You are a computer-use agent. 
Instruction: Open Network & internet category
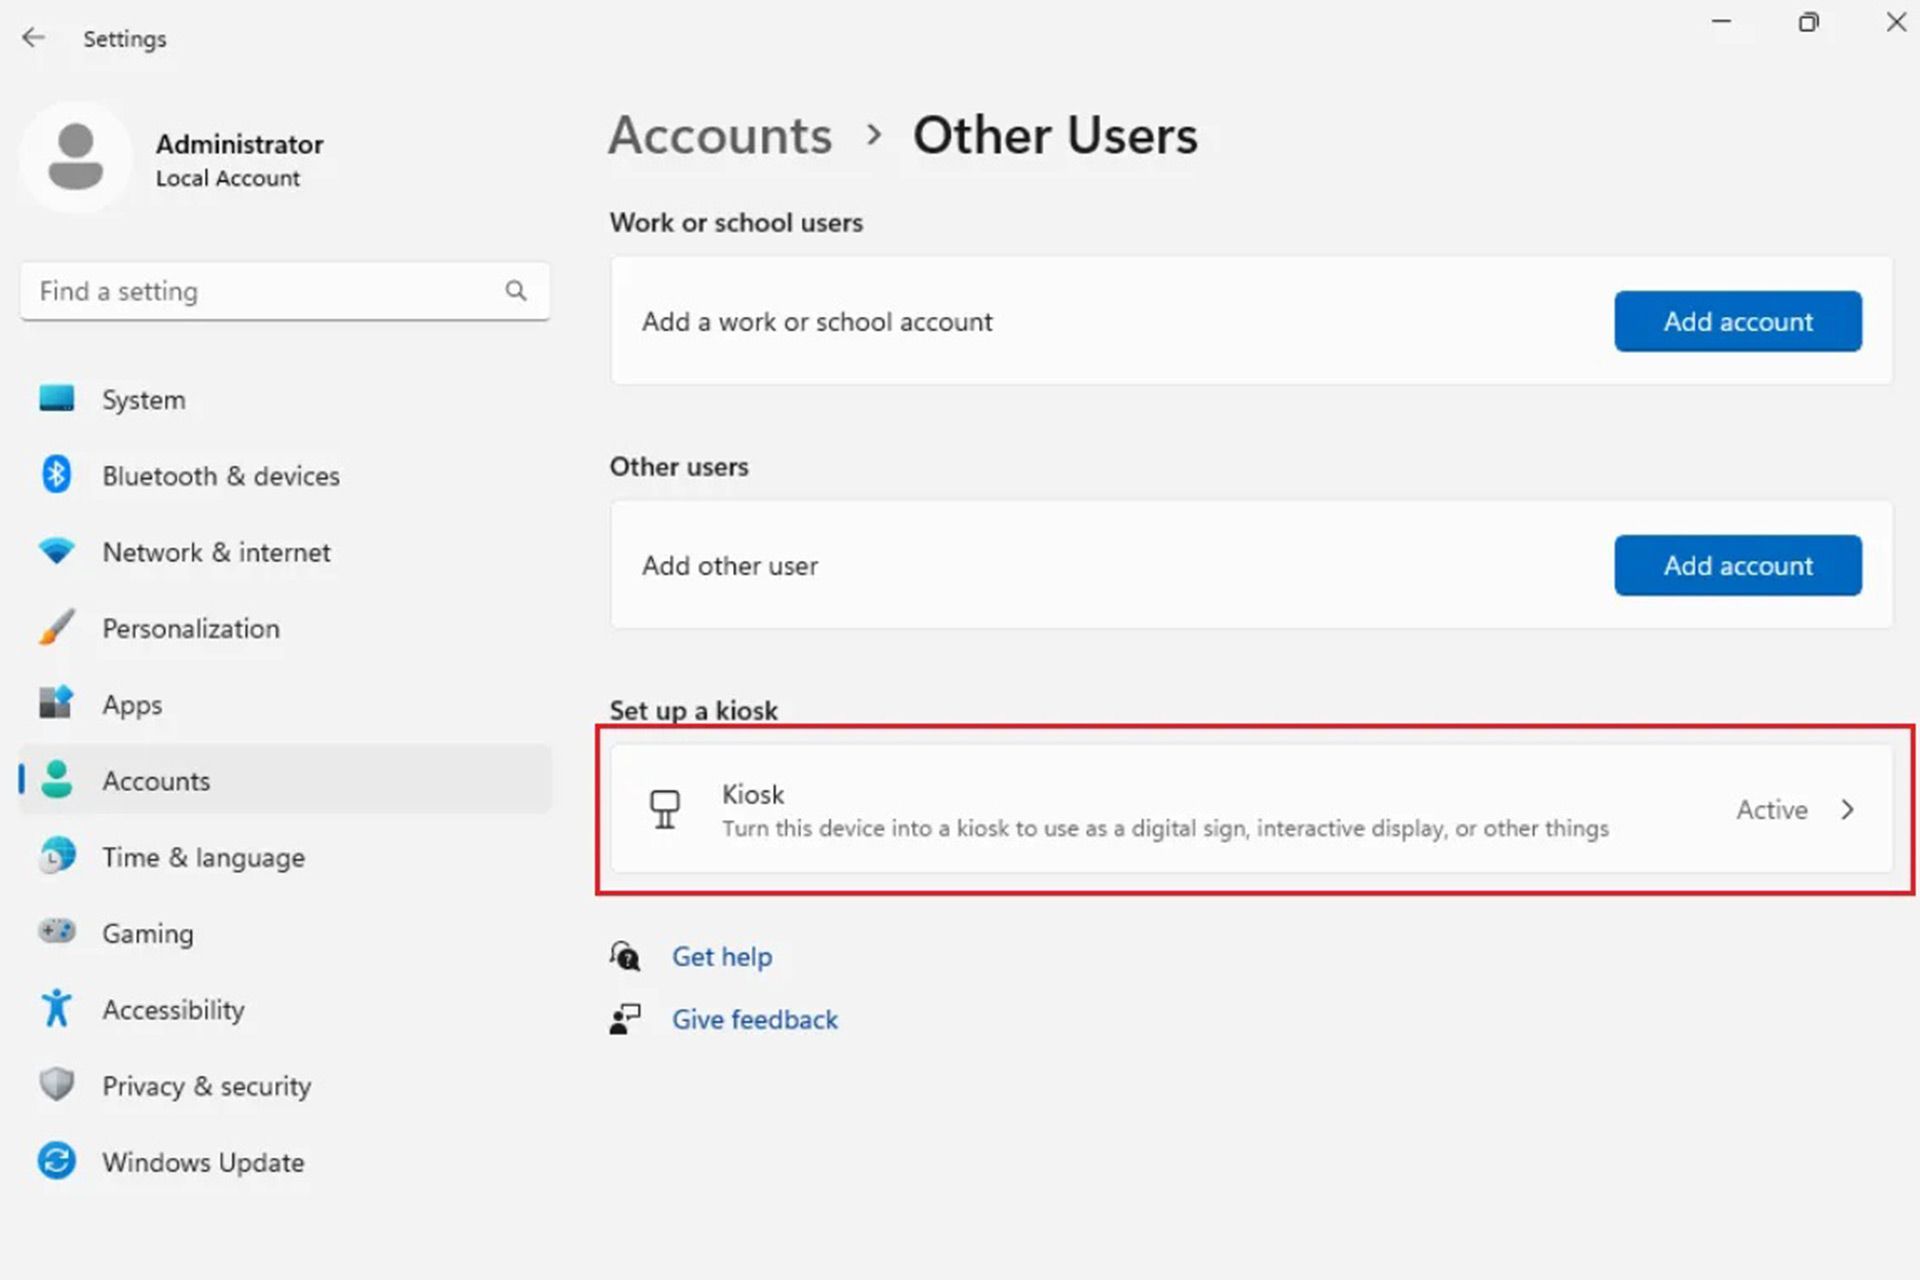tap(285, 552)
